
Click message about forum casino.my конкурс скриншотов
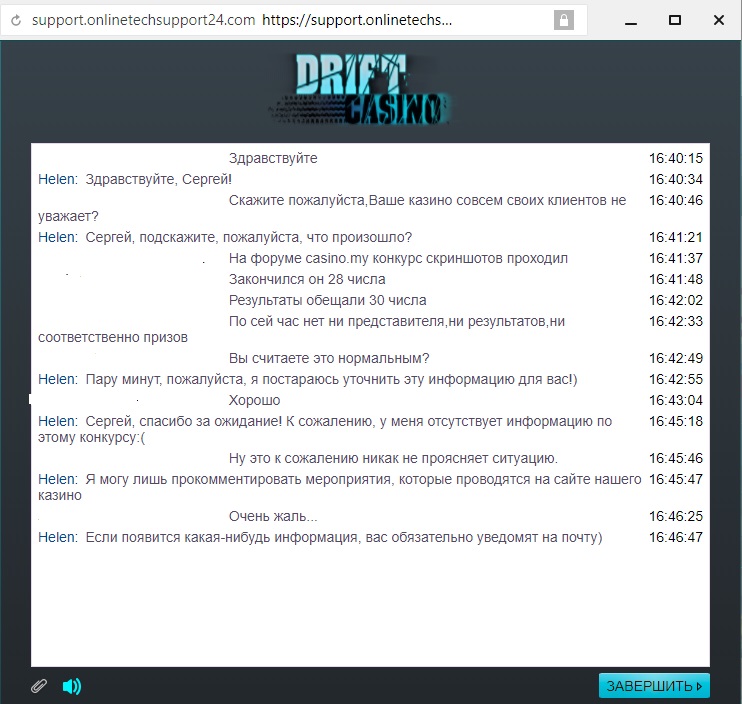click(398, 258)
